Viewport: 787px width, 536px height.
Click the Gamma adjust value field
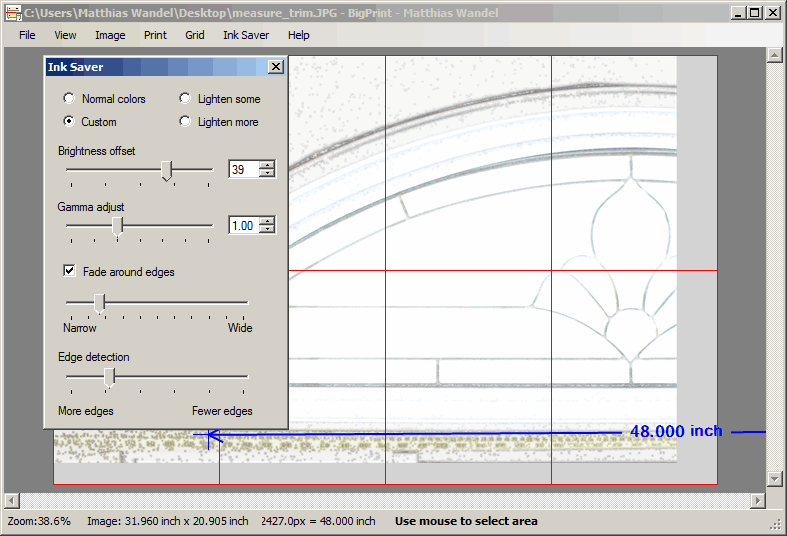click(242, 226)
